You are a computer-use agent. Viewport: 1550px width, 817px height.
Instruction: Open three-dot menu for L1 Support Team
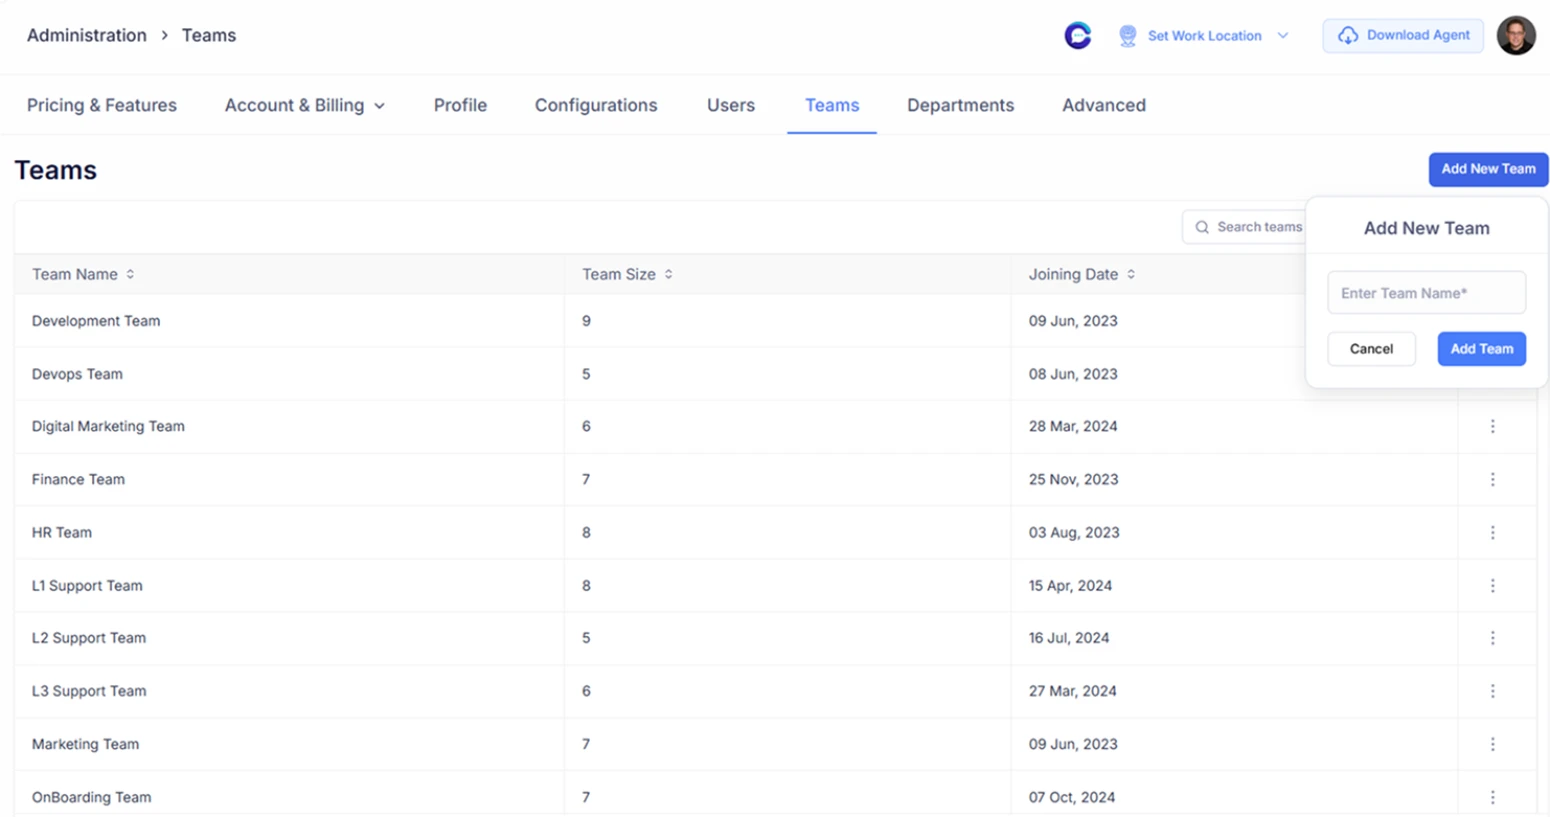point(1492,585)
